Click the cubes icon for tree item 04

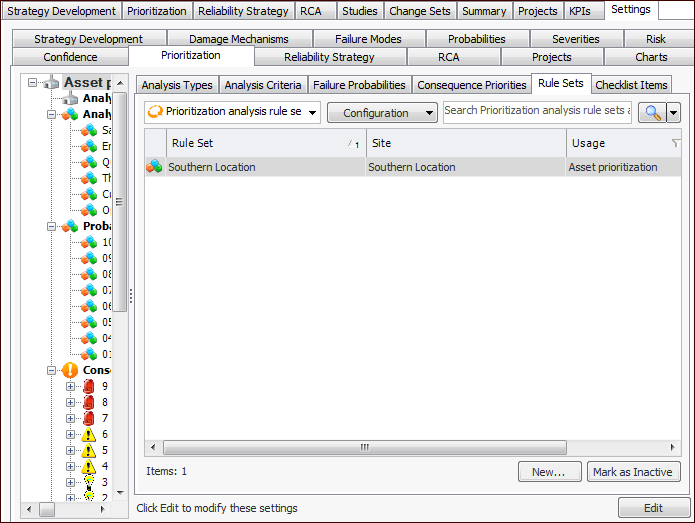(89, 338)
